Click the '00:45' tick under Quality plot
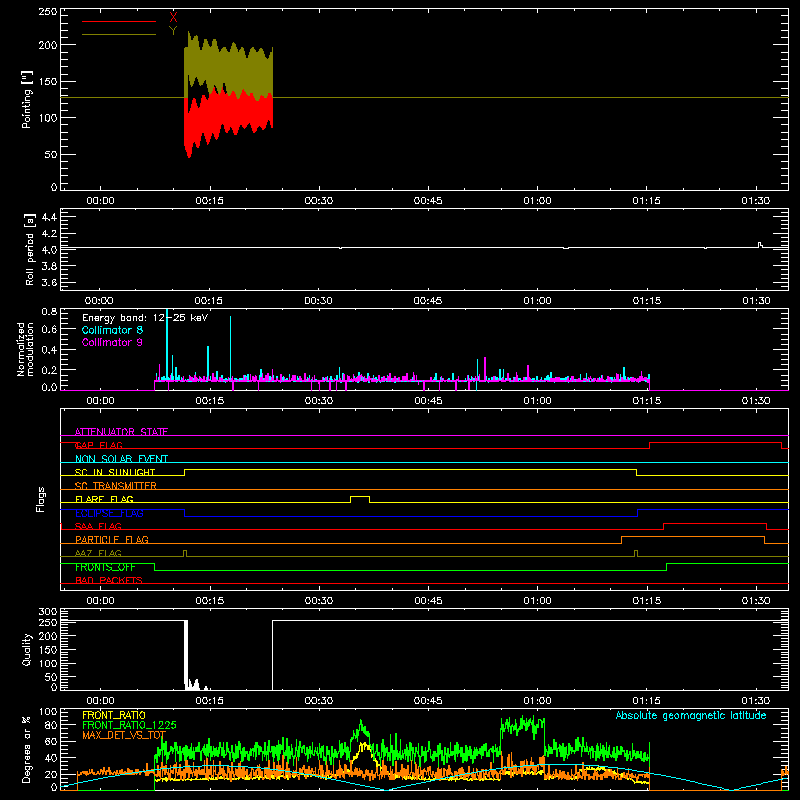 click(x=428, y=701)
